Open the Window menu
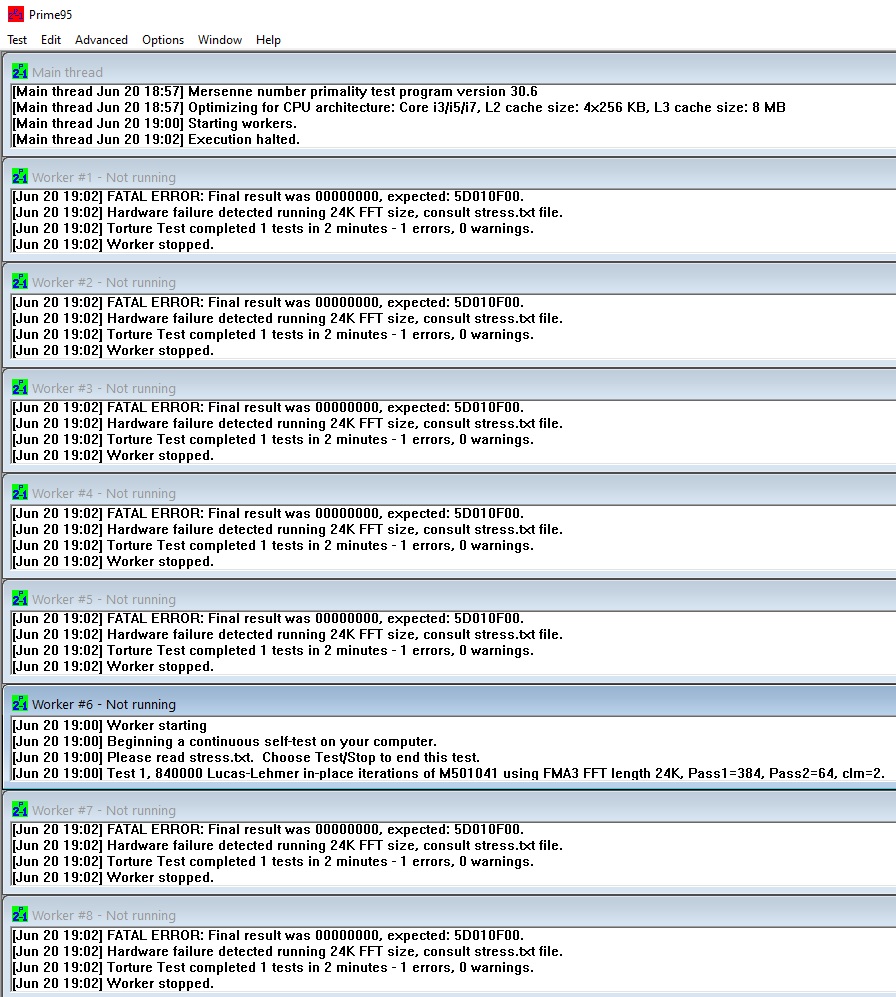Viewport: 896px width, 997px height. pyautogui.click(x=220, y=40)
